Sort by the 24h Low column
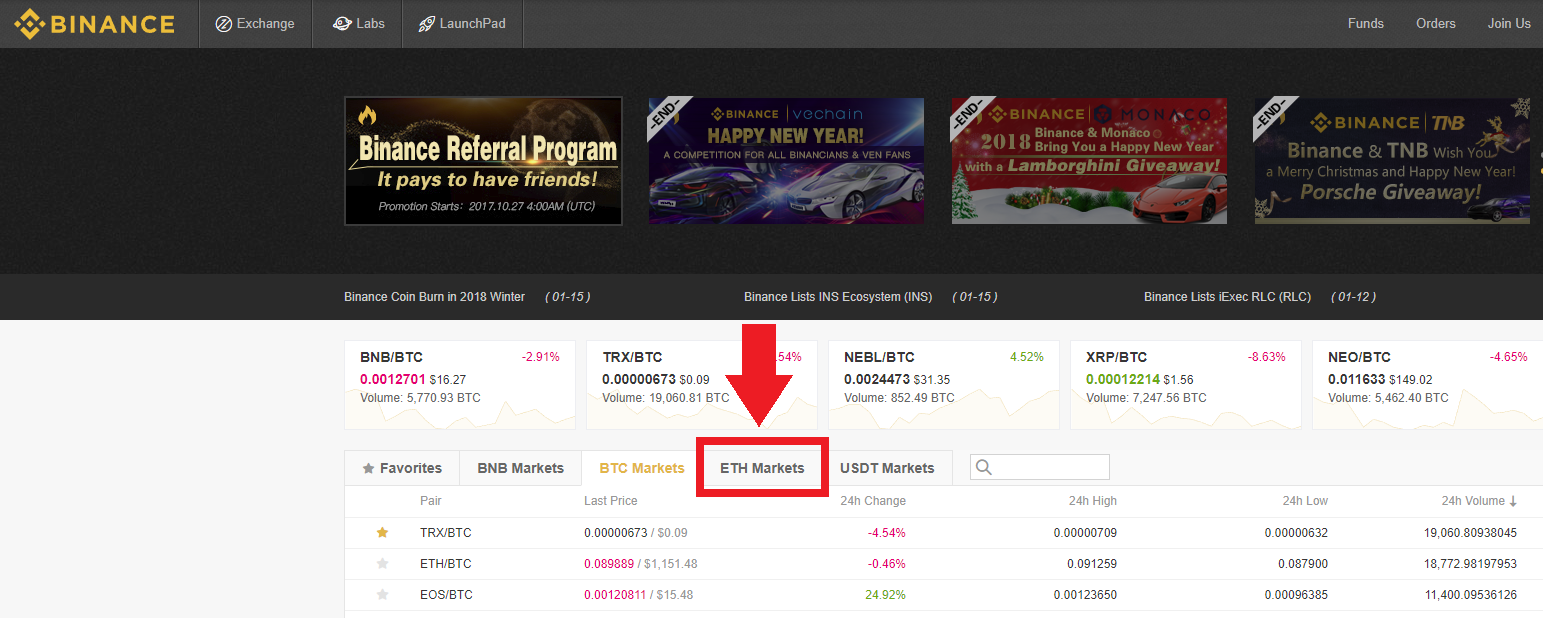This screenshot has width=1543, height=618. 1305,501
